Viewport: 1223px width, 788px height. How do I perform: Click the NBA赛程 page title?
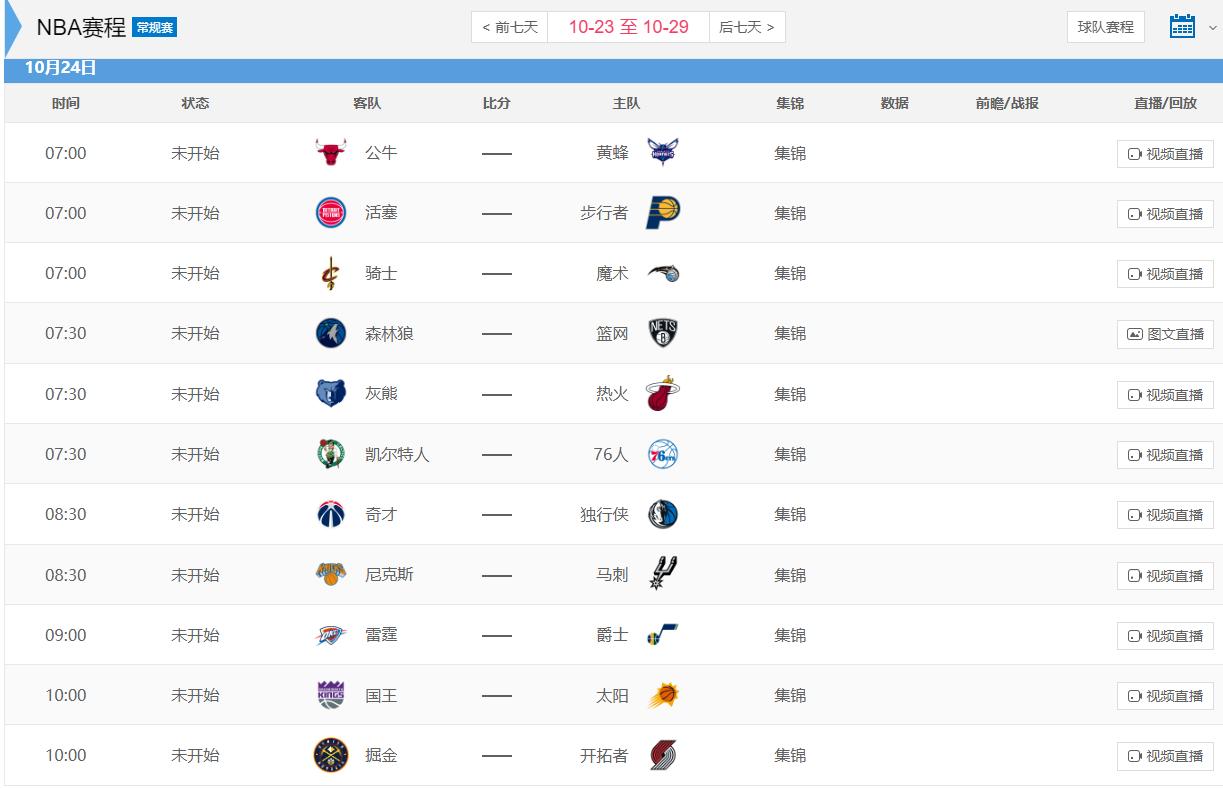pyautogui.click(x=81, y=27)
